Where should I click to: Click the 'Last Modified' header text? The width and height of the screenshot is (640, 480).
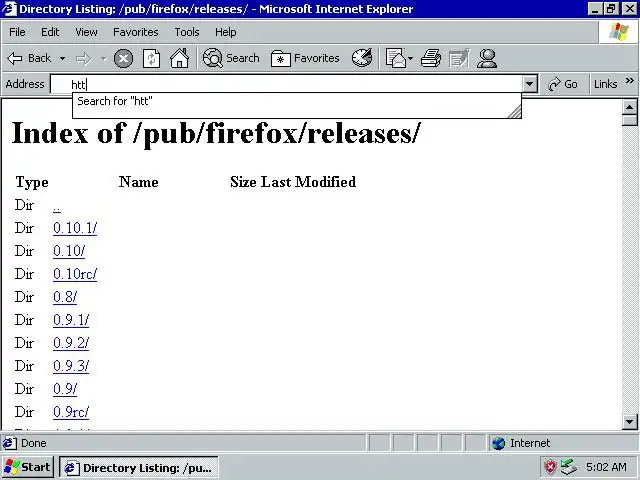click(308, 182)
